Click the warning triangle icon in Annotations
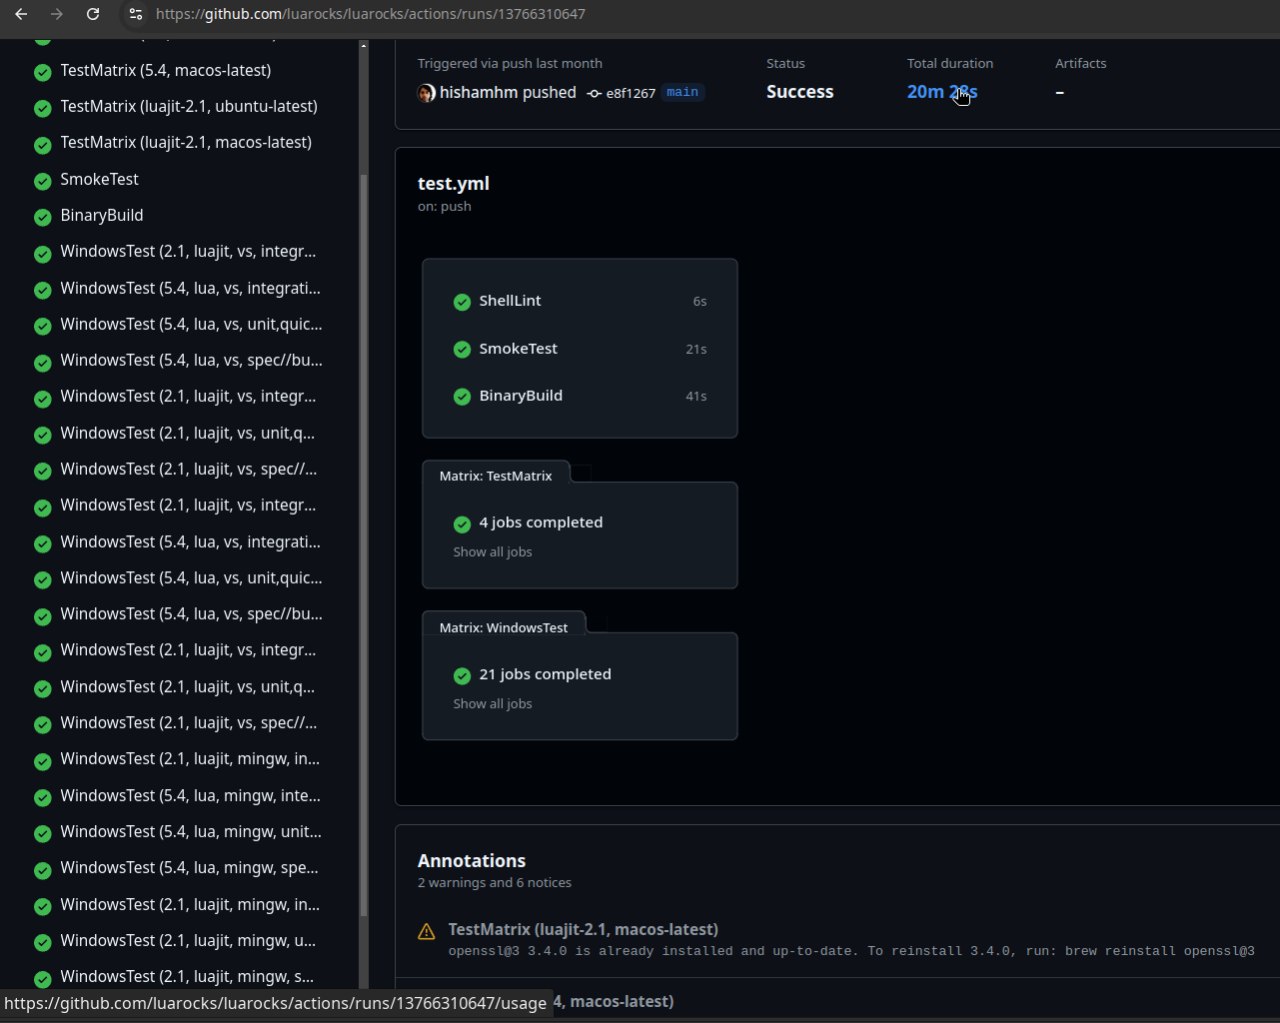The height and width of the screenshot is (1023, 1280). [426, 931]
